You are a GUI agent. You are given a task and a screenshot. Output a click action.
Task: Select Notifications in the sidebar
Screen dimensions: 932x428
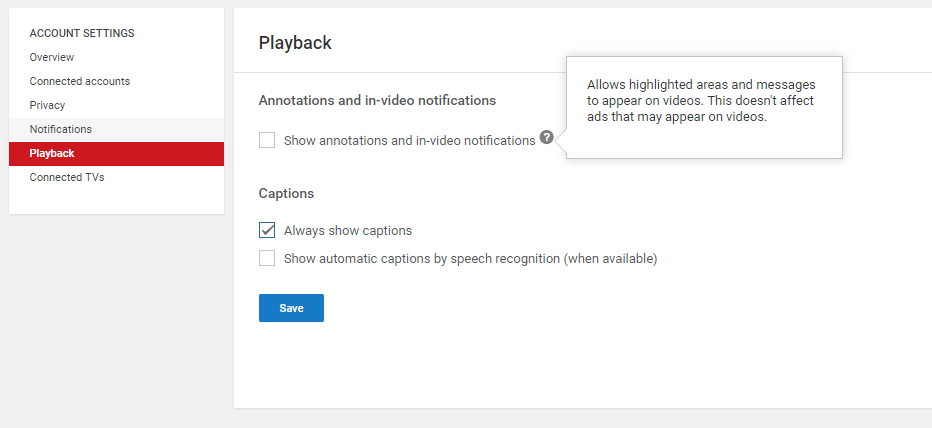pos(116,130)
